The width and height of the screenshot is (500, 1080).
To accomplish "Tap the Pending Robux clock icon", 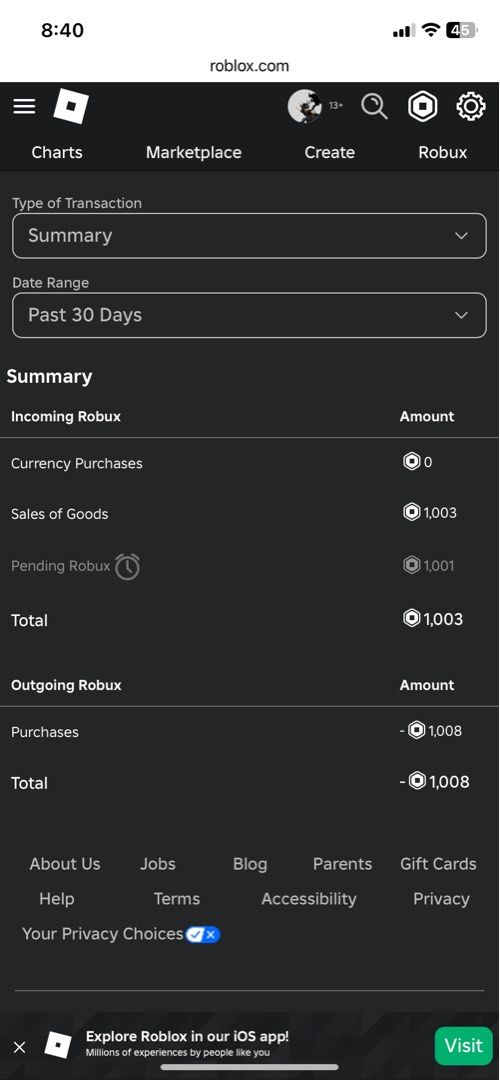I will pos(127,566).
